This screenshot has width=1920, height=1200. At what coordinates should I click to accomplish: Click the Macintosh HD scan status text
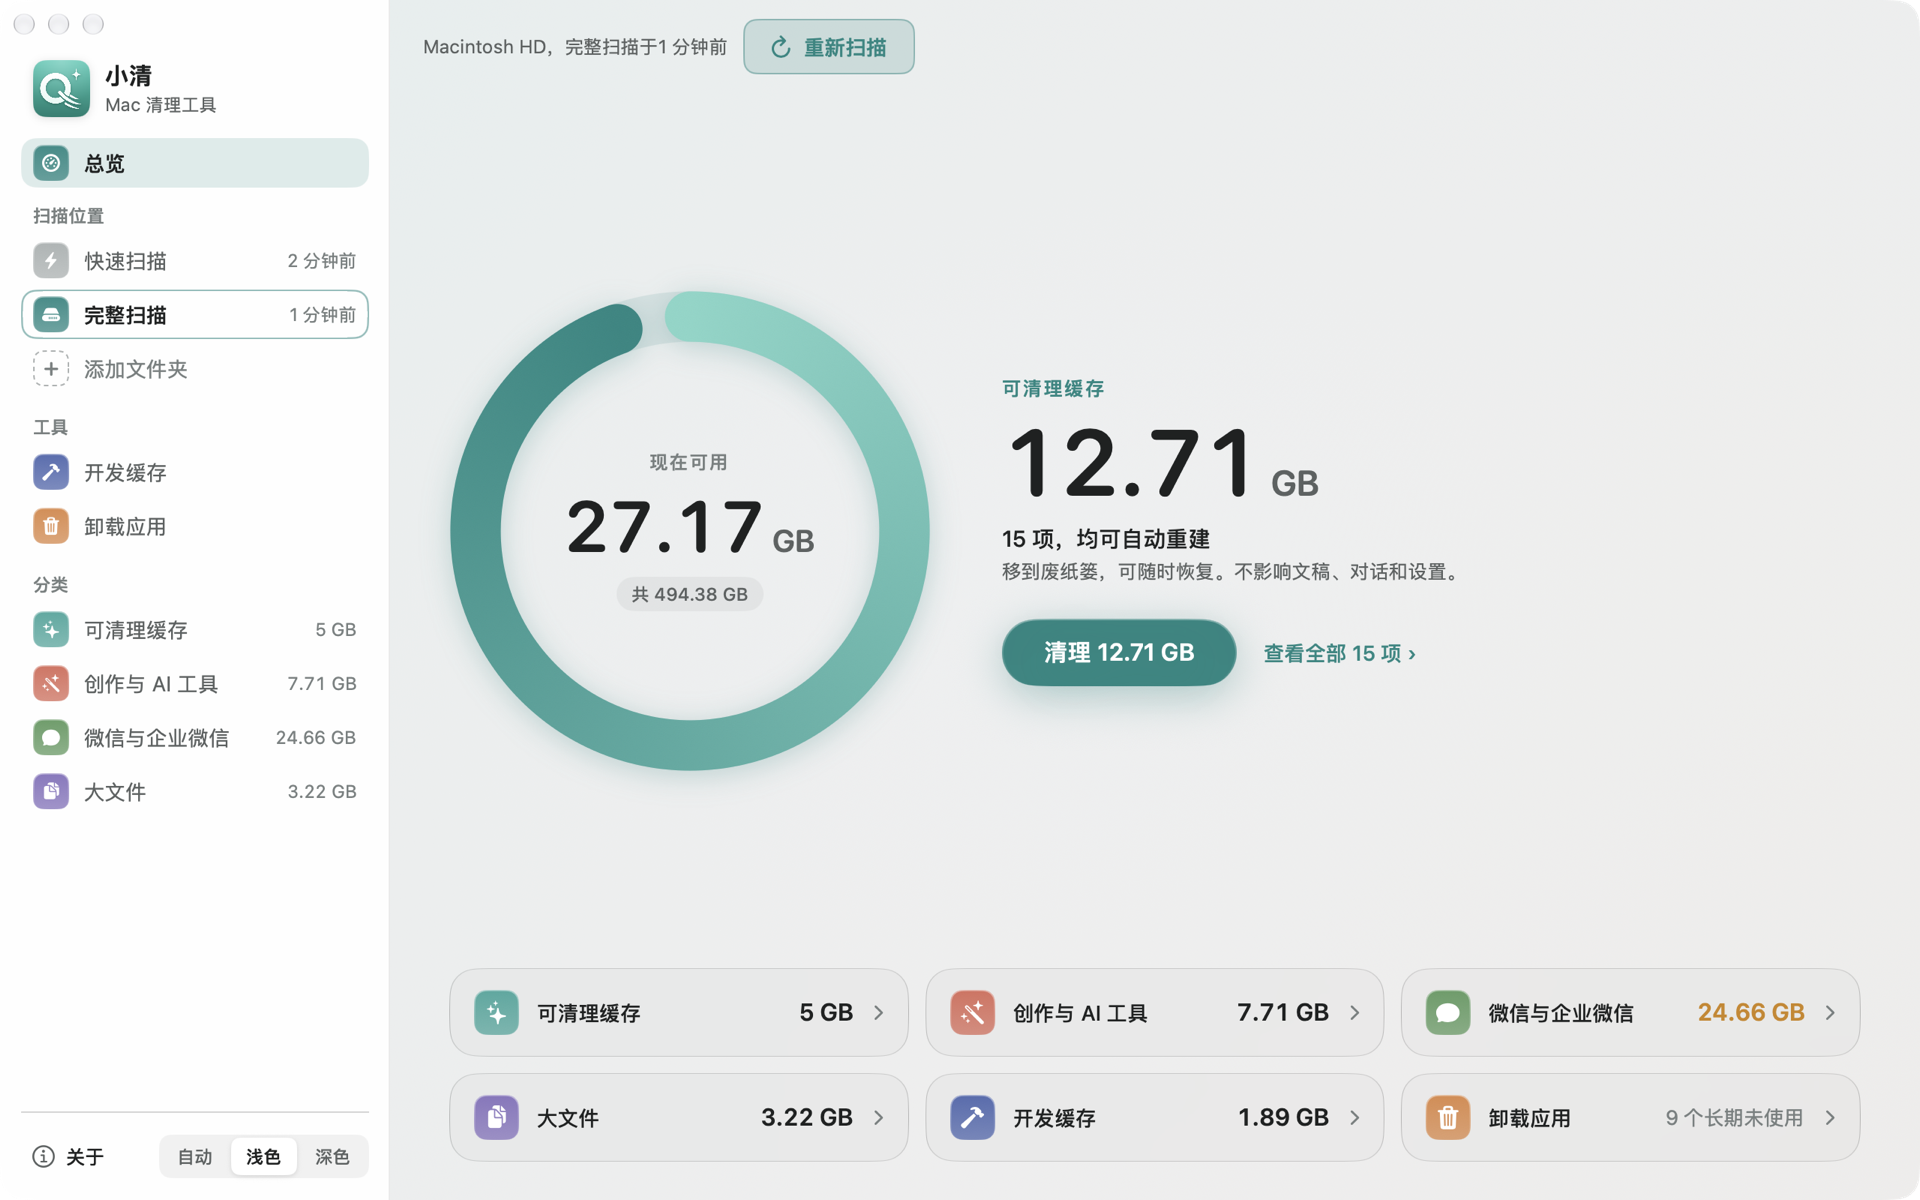[575, 47]
